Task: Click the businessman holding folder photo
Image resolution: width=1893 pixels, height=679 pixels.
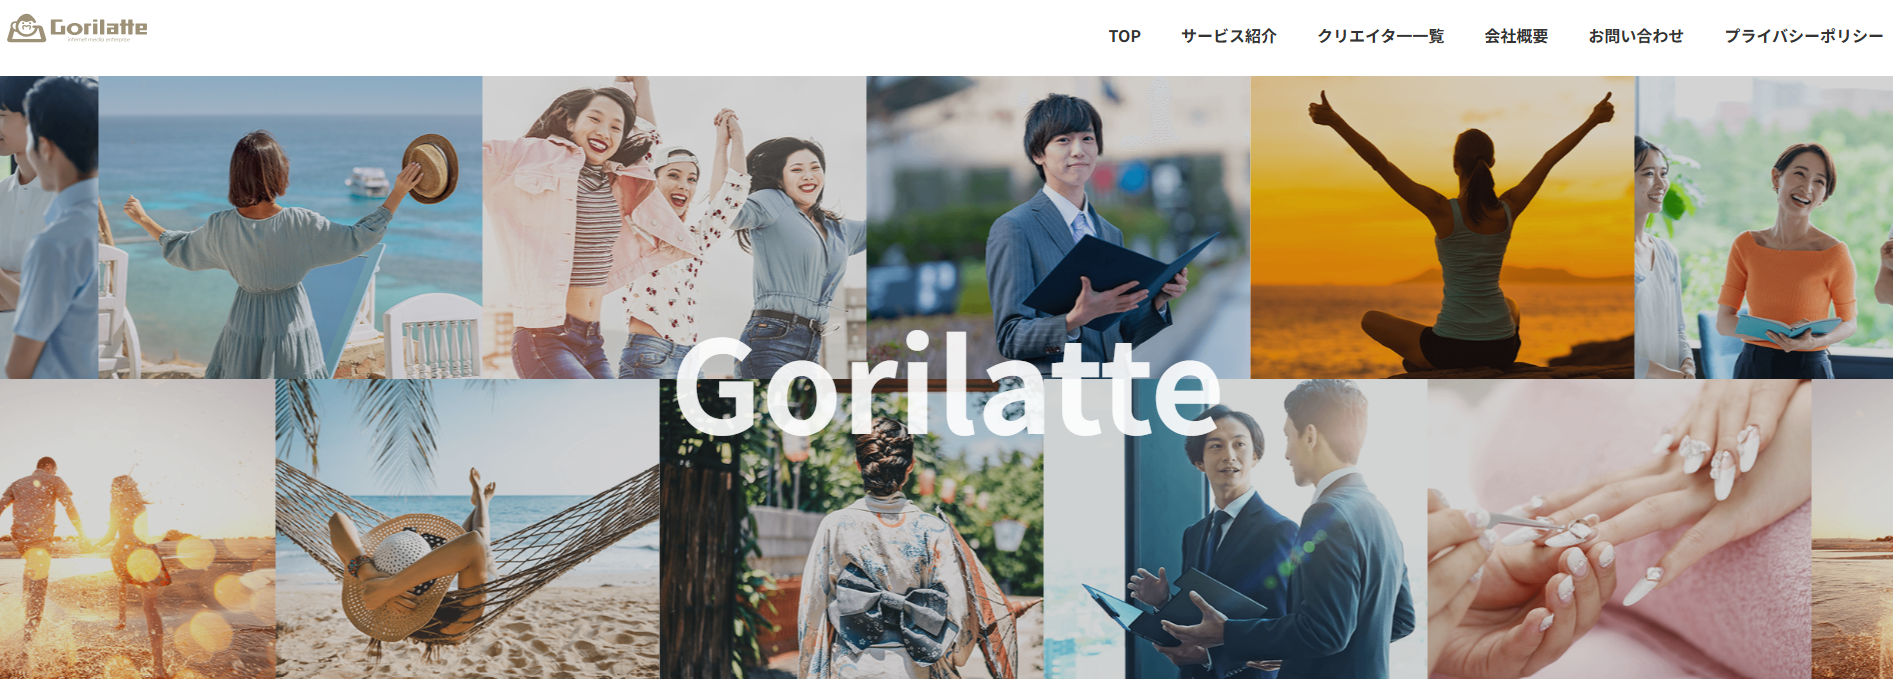Action: pos(1058,227)
